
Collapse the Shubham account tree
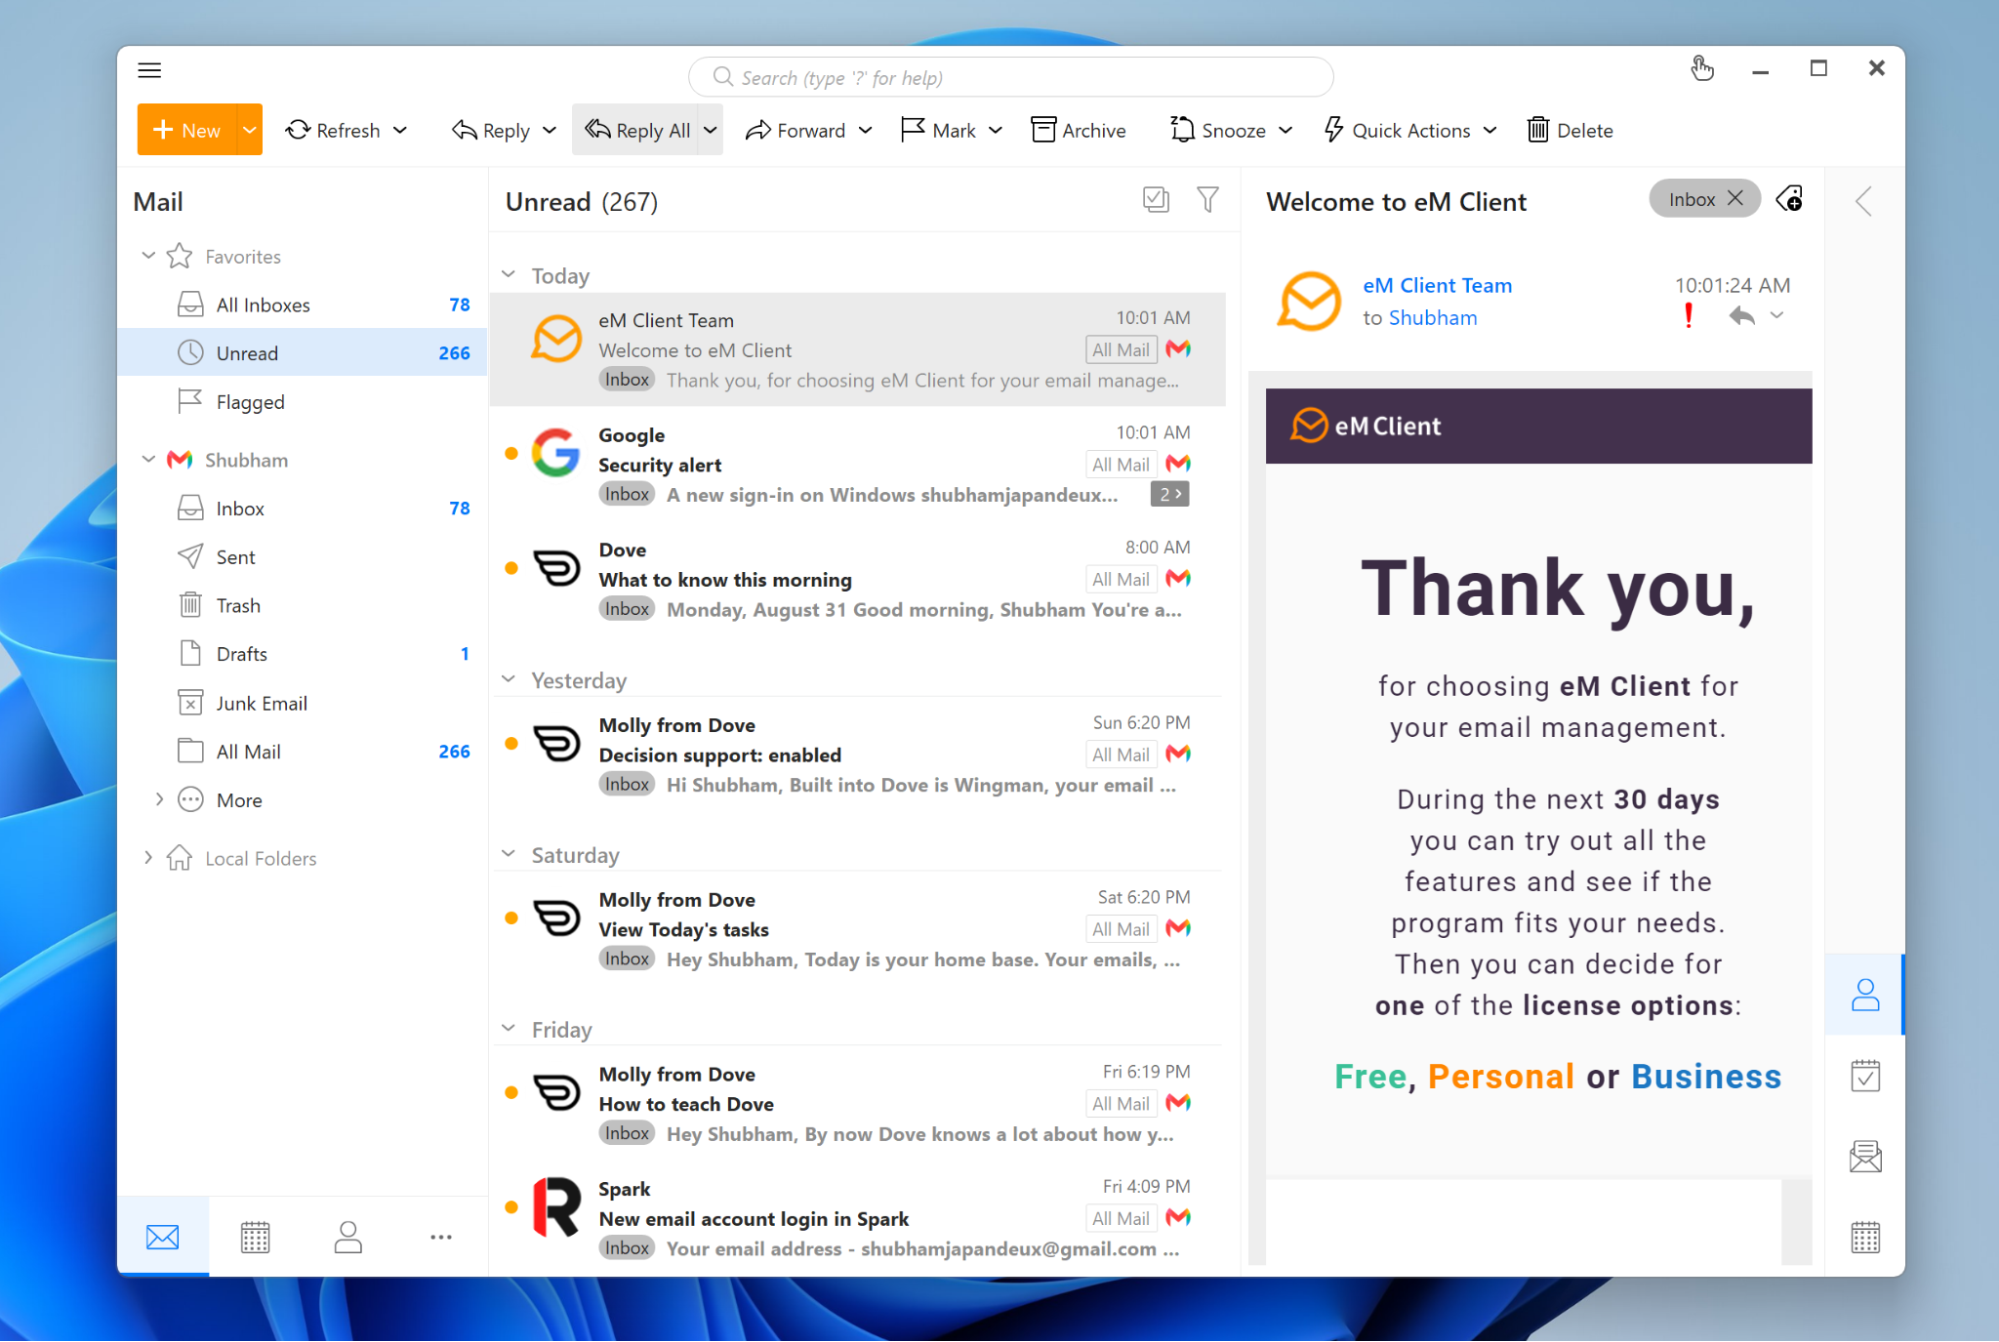coord(148,460)
